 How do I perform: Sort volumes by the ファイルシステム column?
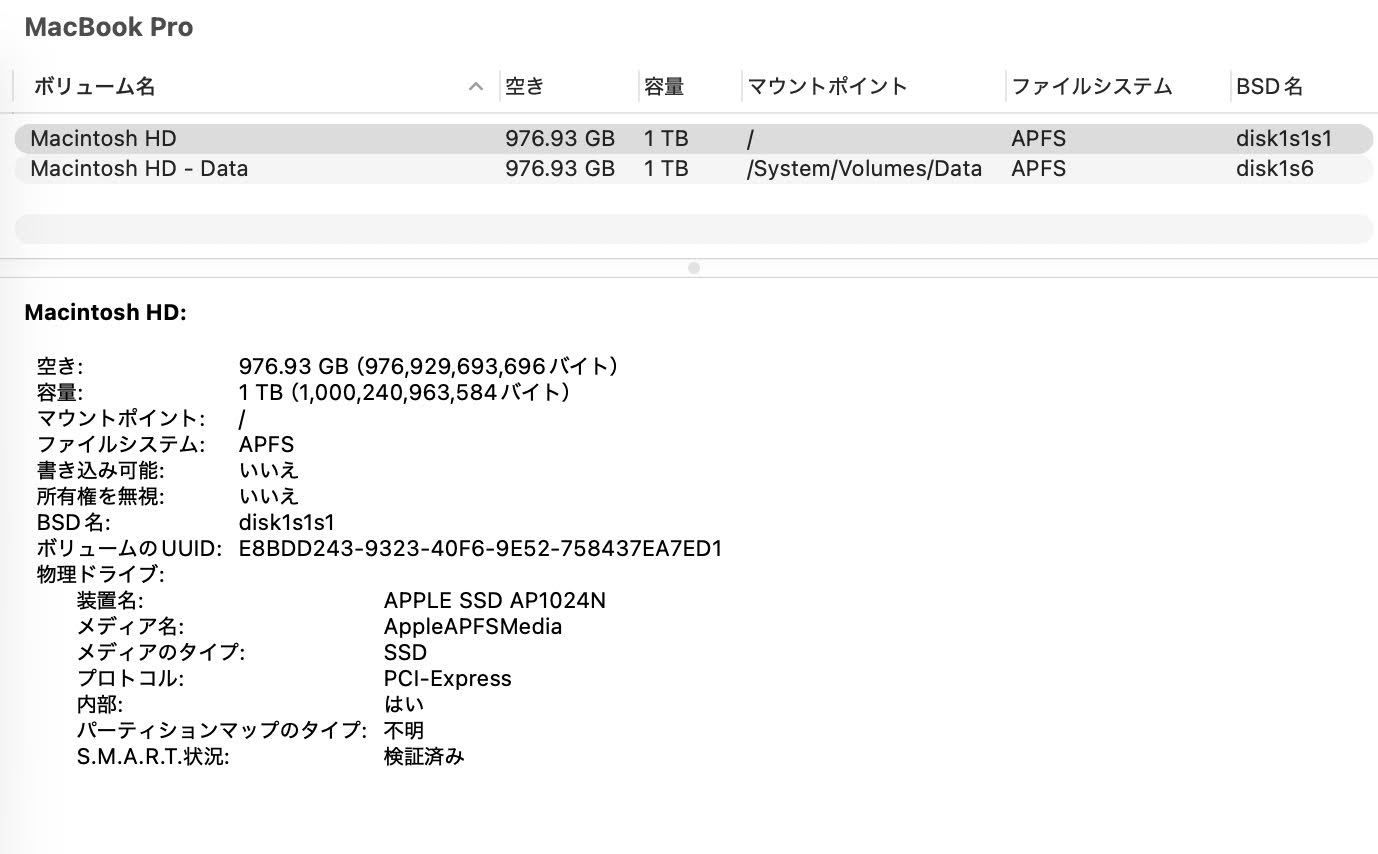pyautogui.click(x=1093, y=87)
